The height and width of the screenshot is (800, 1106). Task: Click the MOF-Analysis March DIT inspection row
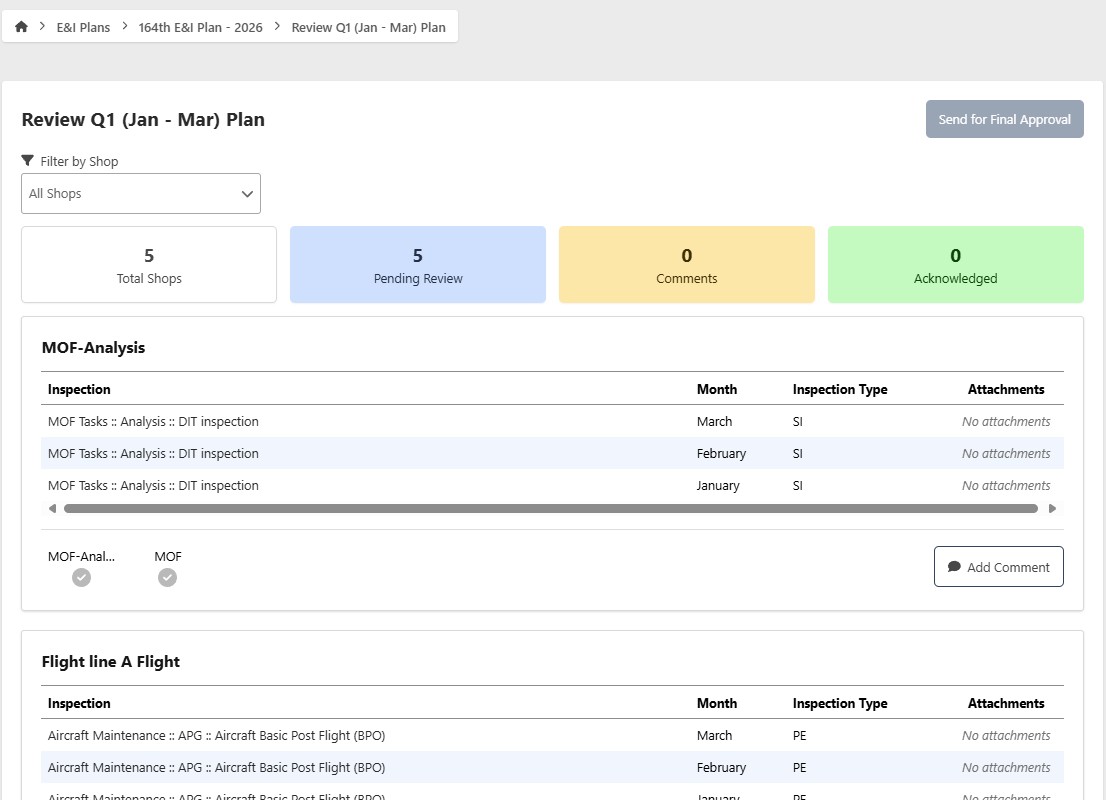click(552, 421)
